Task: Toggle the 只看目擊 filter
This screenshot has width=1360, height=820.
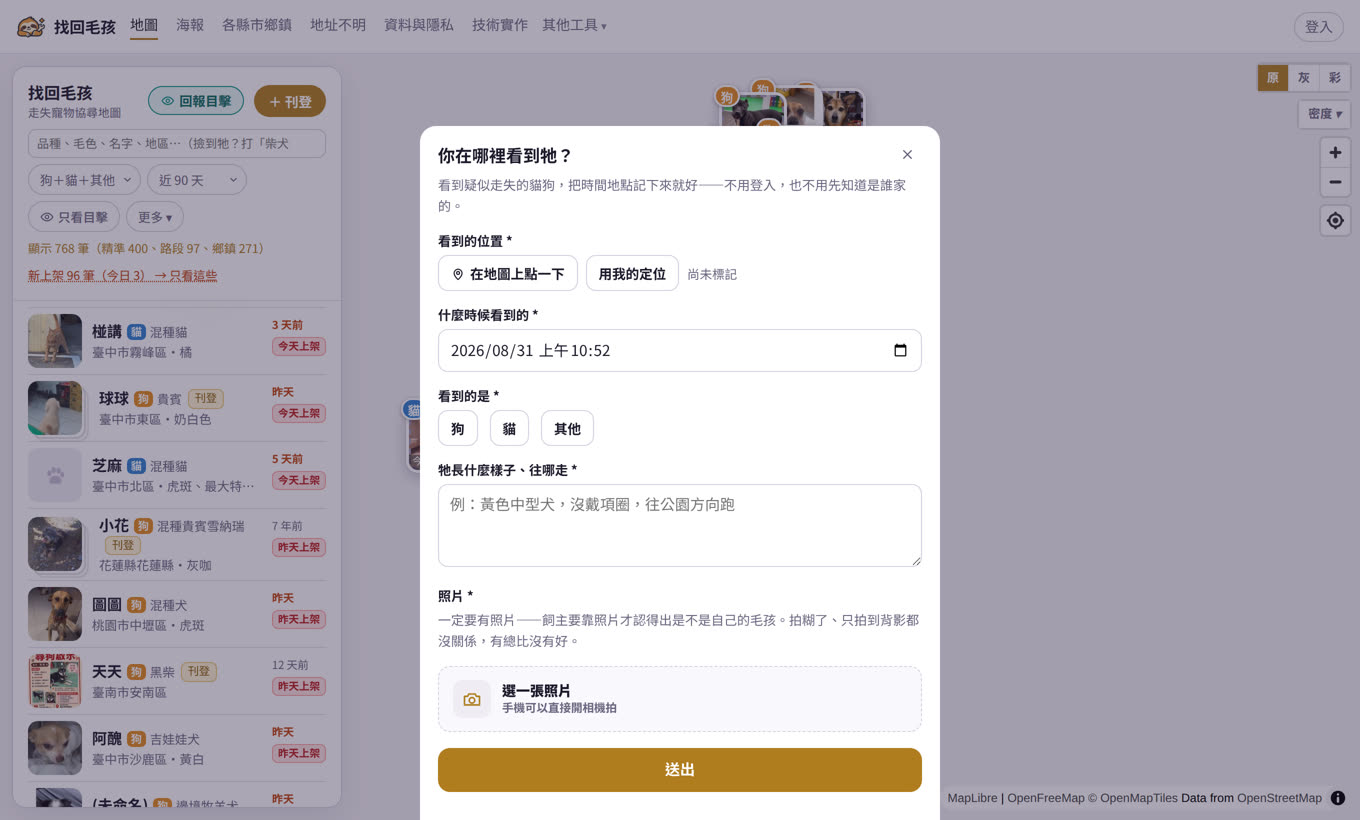Action: (74, 217)
